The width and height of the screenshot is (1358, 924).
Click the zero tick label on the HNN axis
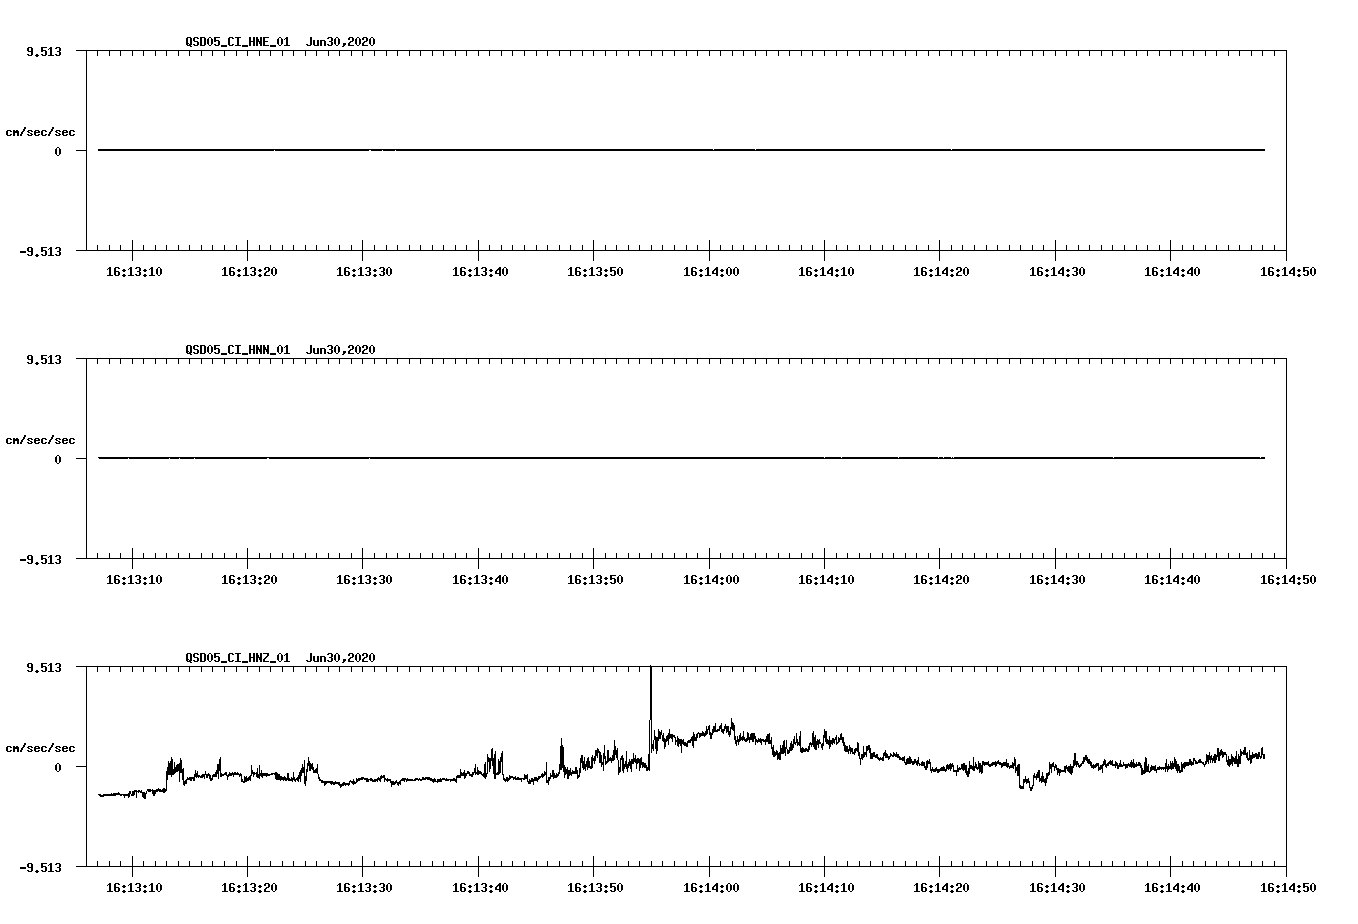[x=58, y=459]
